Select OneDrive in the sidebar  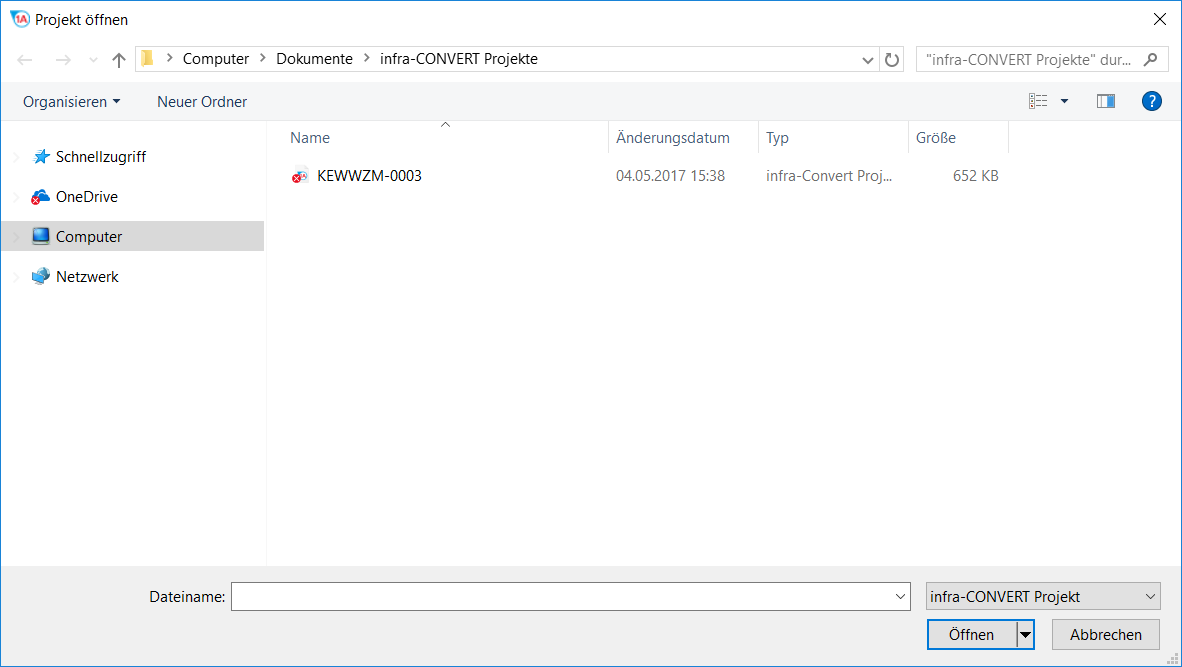coord(86,197)
